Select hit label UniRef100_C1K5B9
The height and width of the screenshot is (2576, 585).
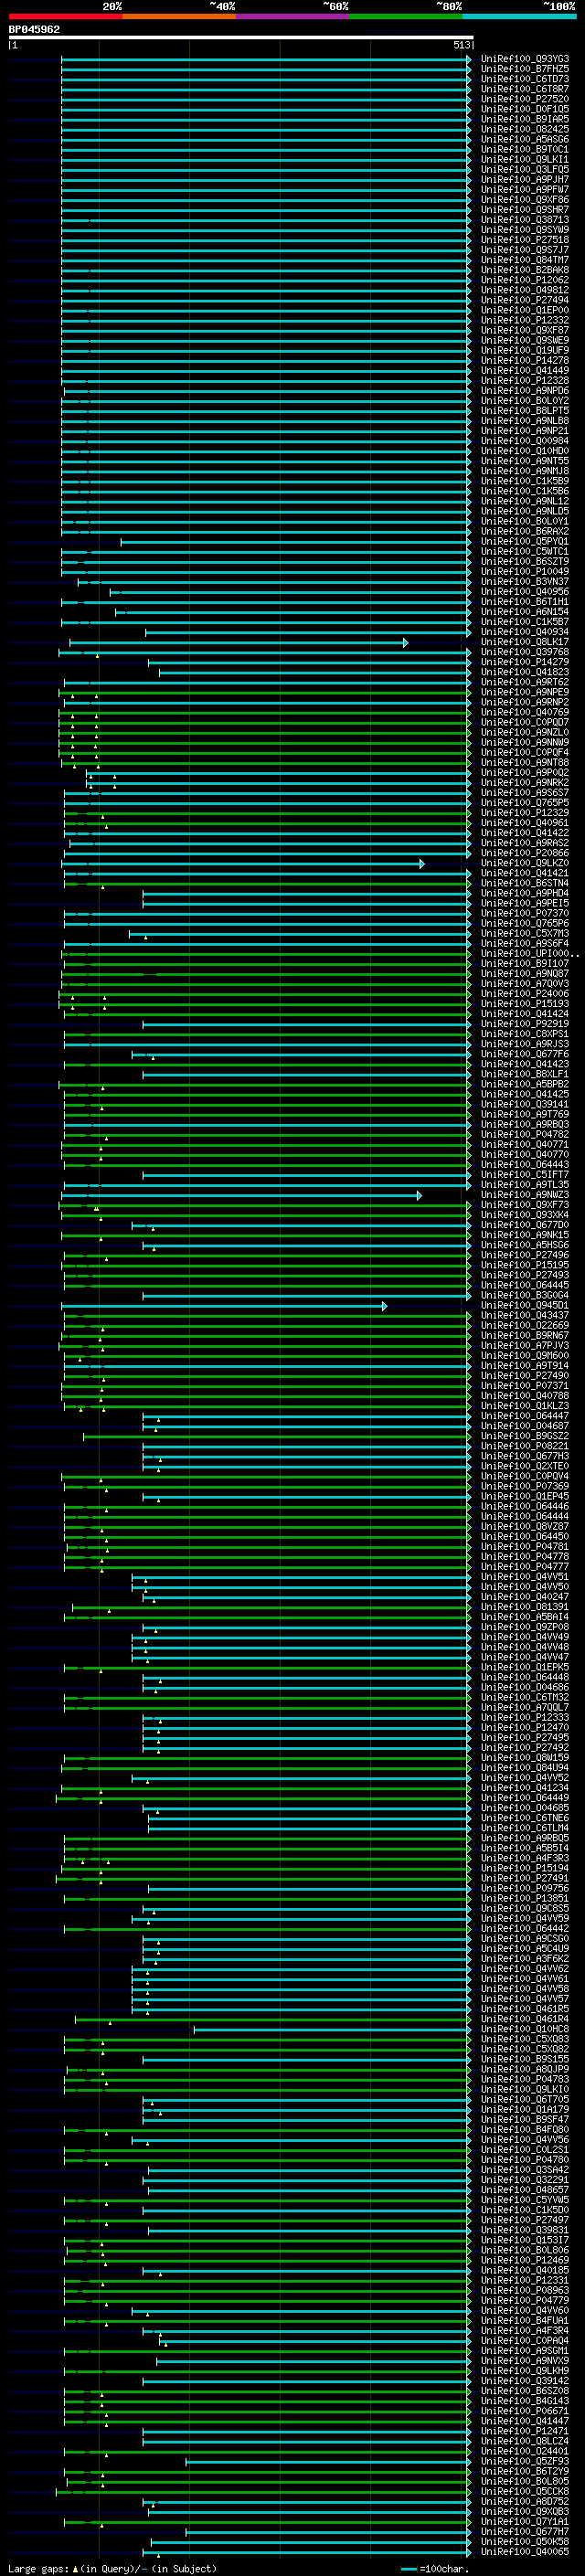[x=524, y=481]
